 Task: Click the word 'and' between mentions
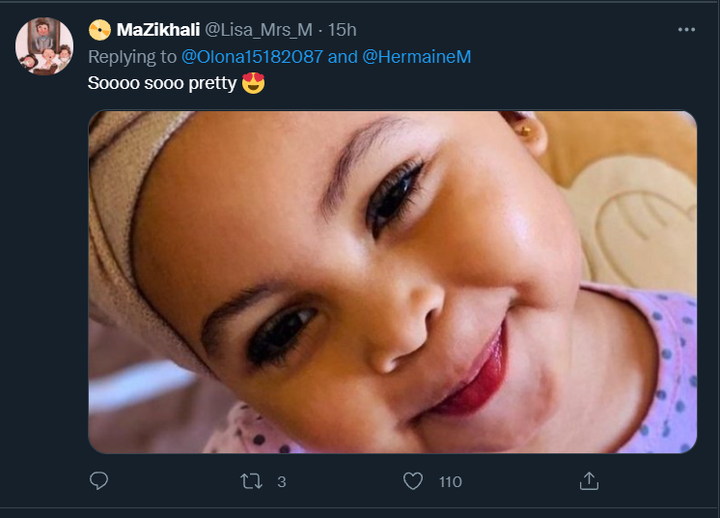coord(343,57)
